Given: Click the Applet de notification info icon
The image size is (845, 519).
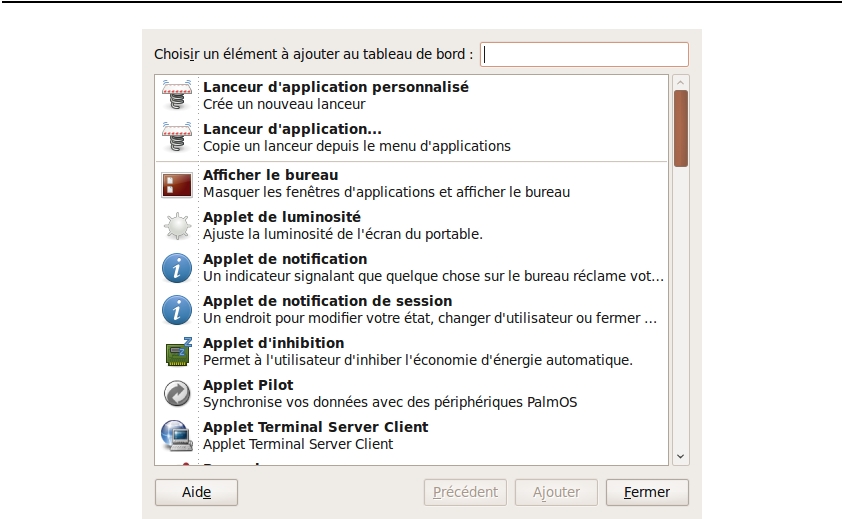Looking at the screenshot, I should [x=177, y=268].
